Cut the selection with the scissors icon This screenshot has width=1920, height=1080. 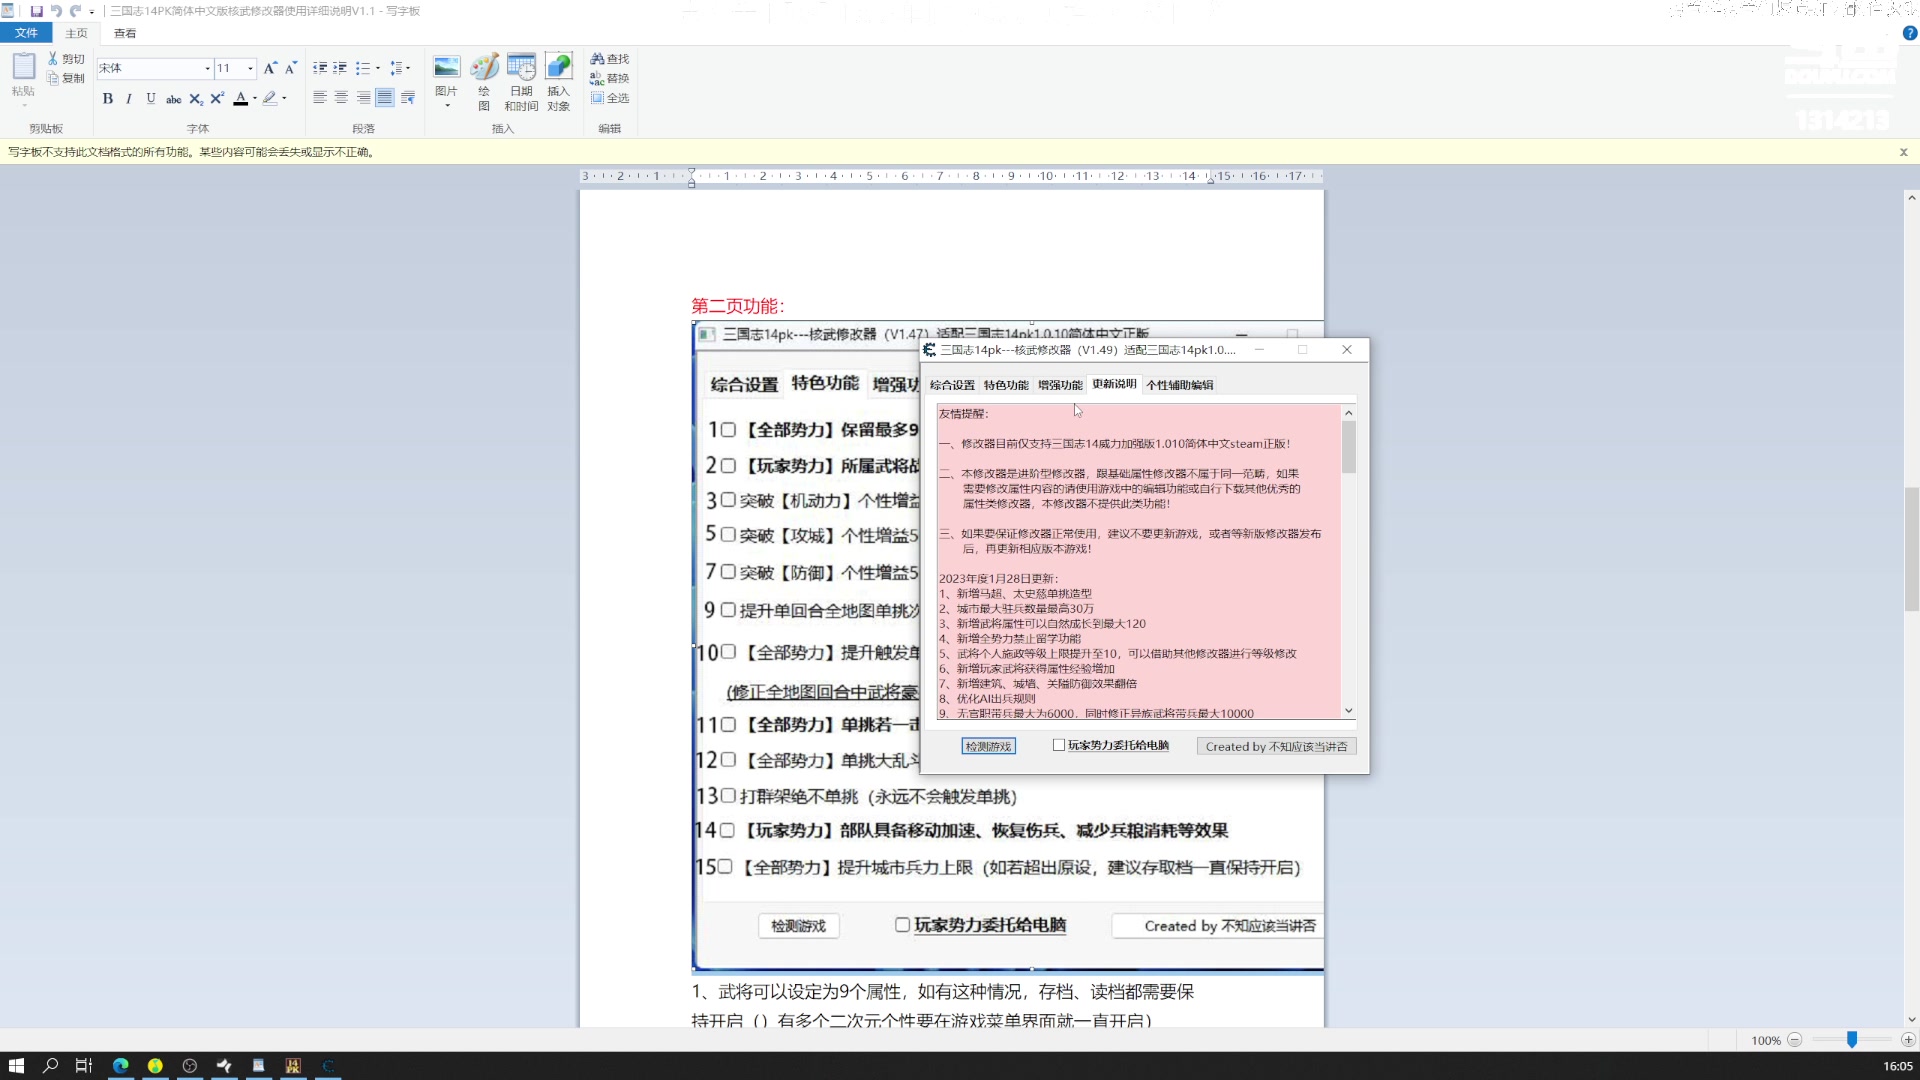(53, 59)
